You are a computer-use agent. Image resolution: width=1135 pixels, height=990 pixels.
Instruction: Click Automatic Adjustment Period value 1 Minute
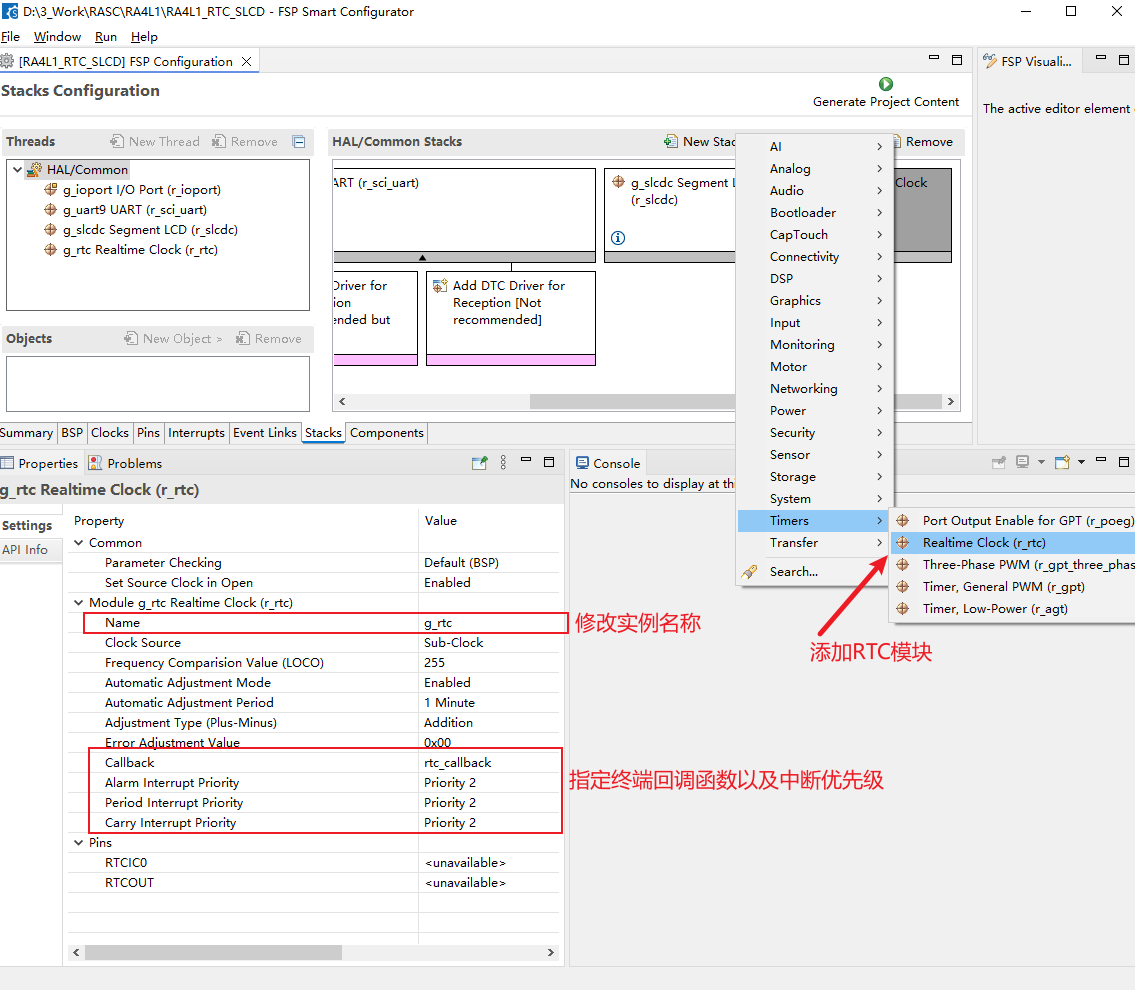pyautogui.click(x=489, y=703)
